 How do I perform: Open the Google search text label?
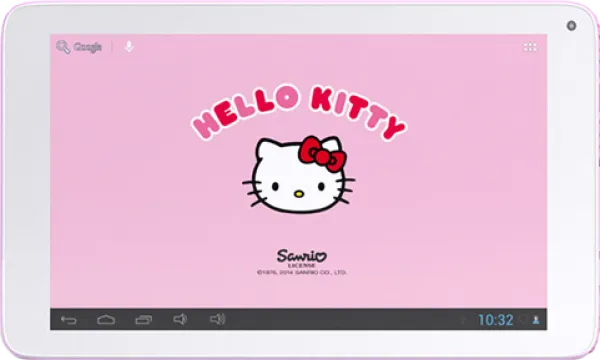88,47
